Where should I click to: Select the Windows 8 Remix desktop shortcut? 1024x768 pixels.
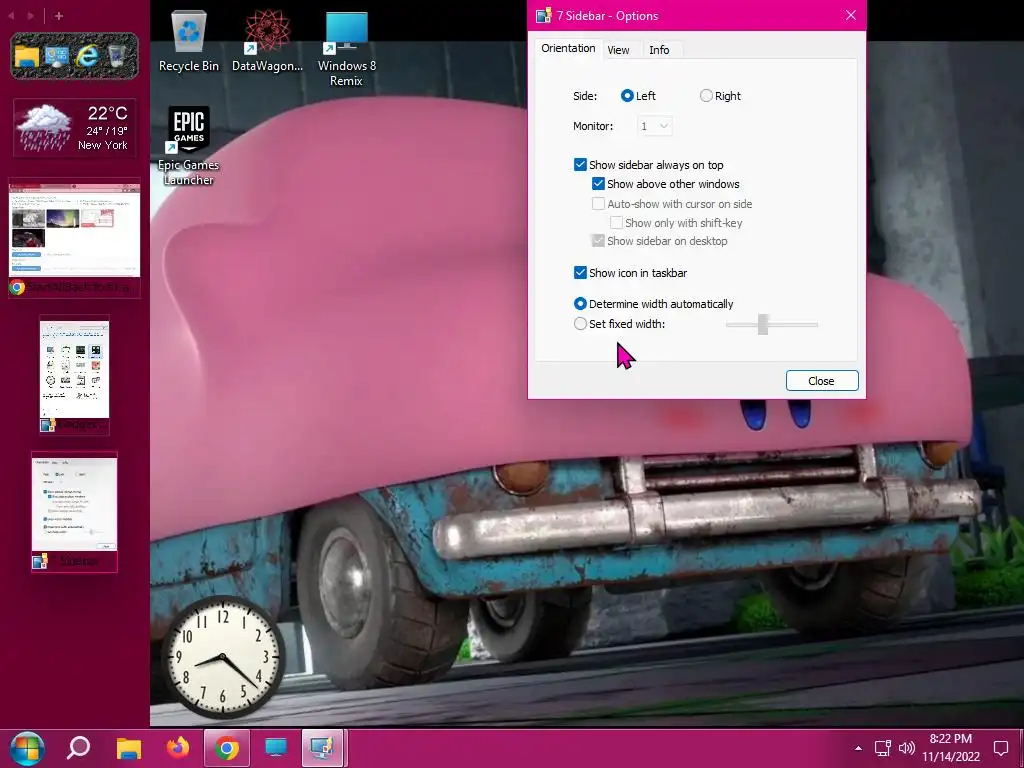(346, 49)
